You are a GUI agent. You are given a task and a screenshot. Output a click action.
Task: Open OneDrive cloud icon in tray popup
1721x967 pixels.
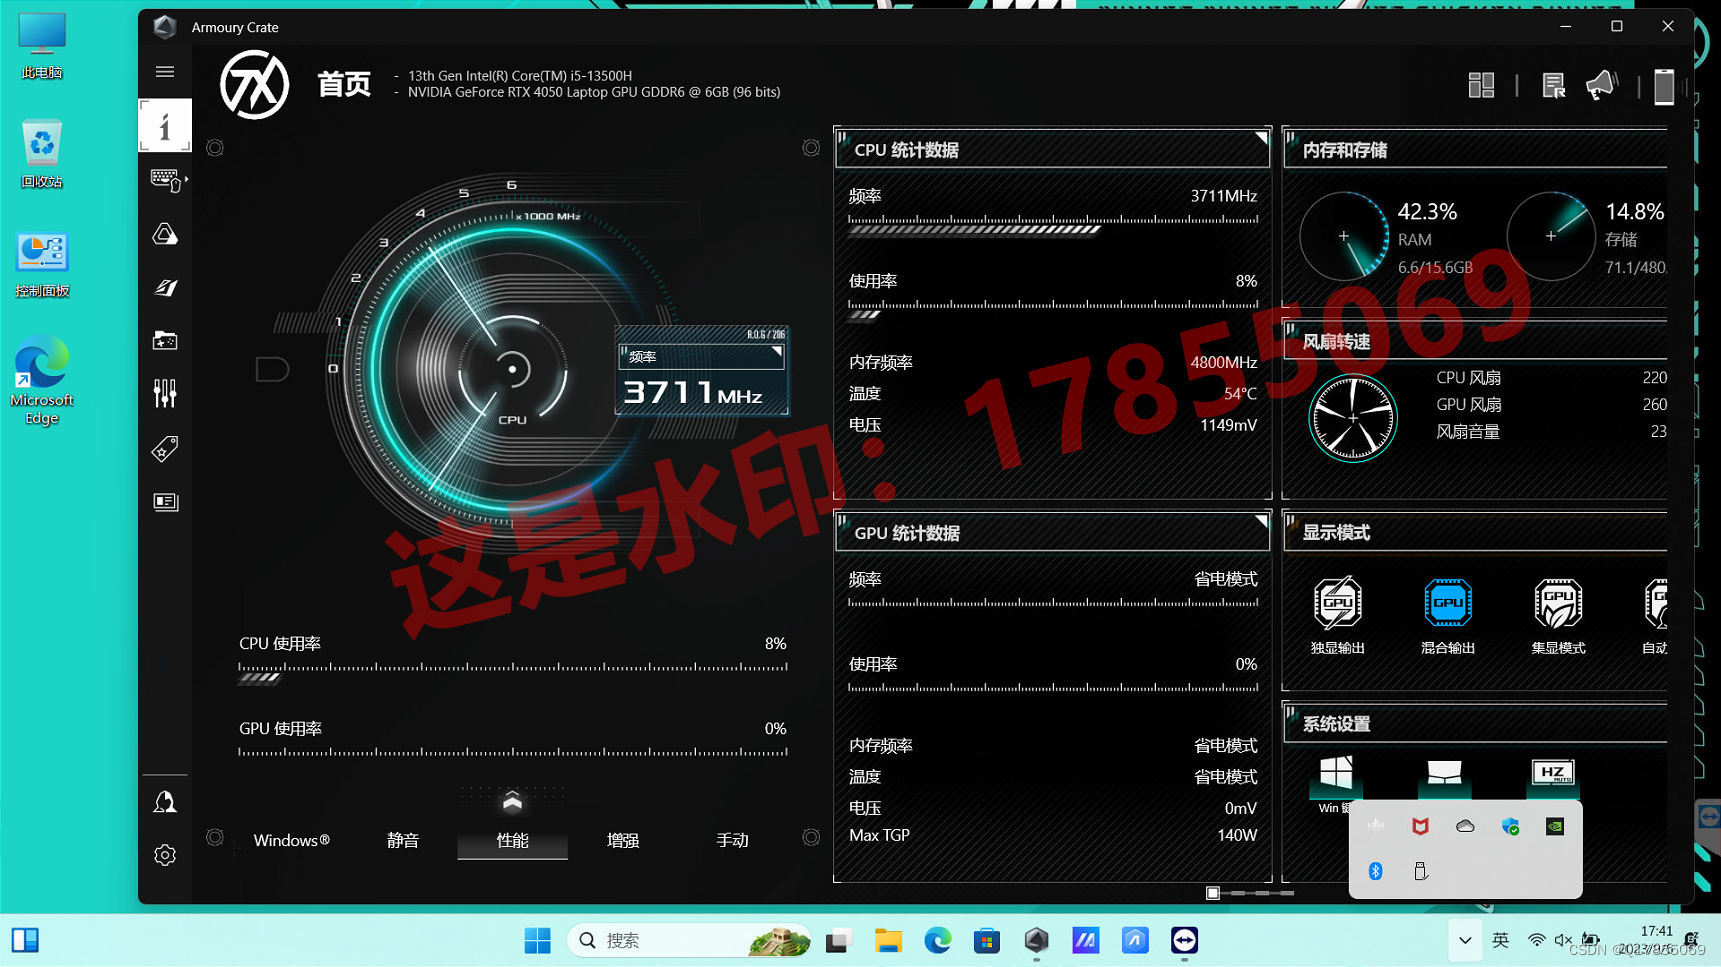(1465, 826)
